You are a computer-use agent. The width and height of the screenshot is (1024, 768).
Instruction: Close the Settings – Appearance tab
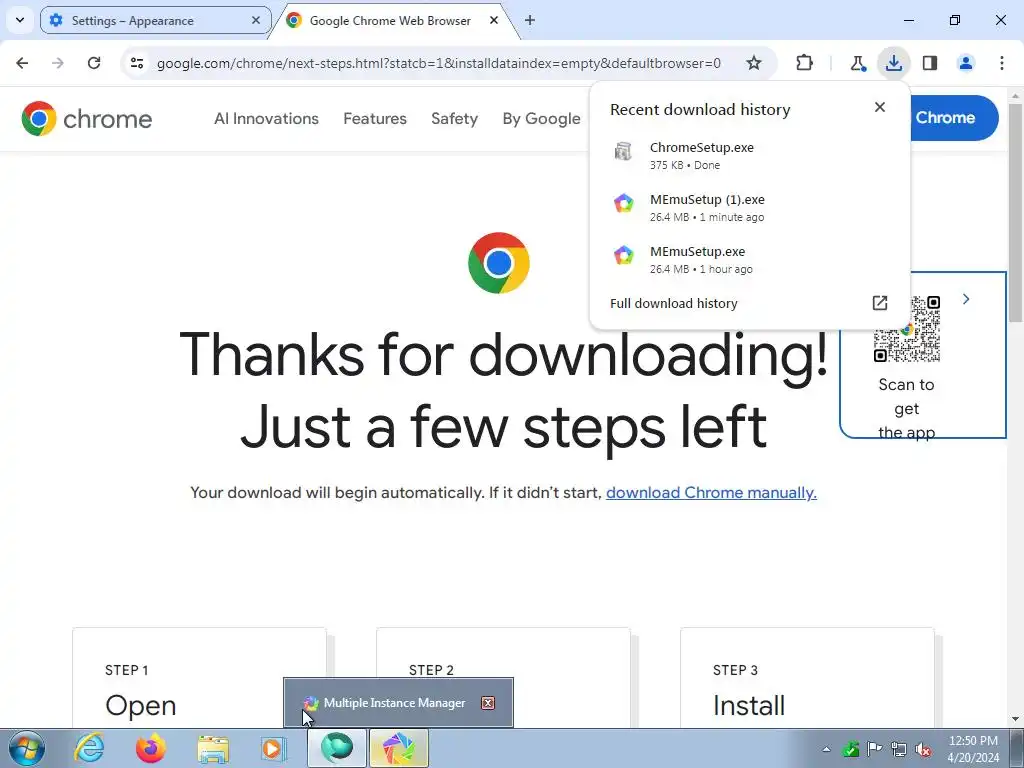(x=256, y=20)
